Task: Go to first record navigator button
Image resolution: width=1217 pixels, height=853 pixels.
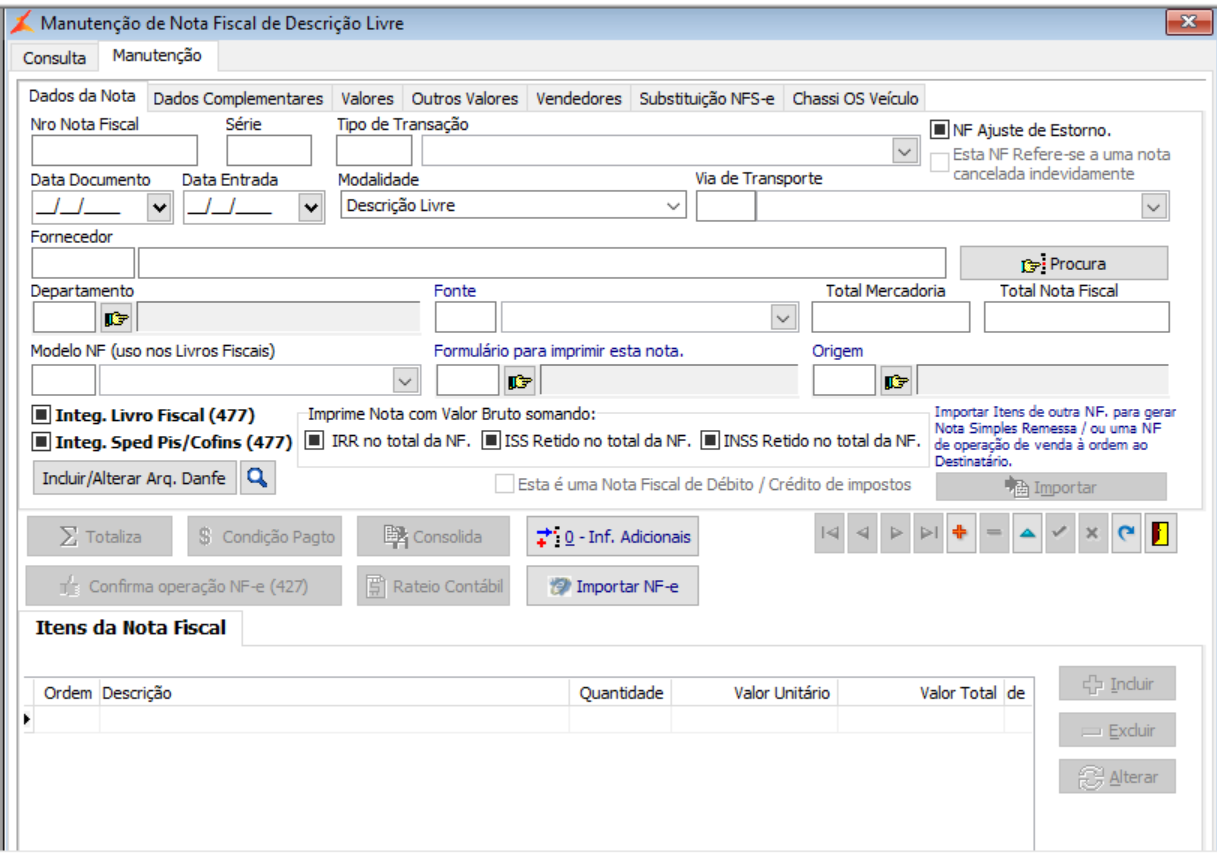Action: click(829, 534)
